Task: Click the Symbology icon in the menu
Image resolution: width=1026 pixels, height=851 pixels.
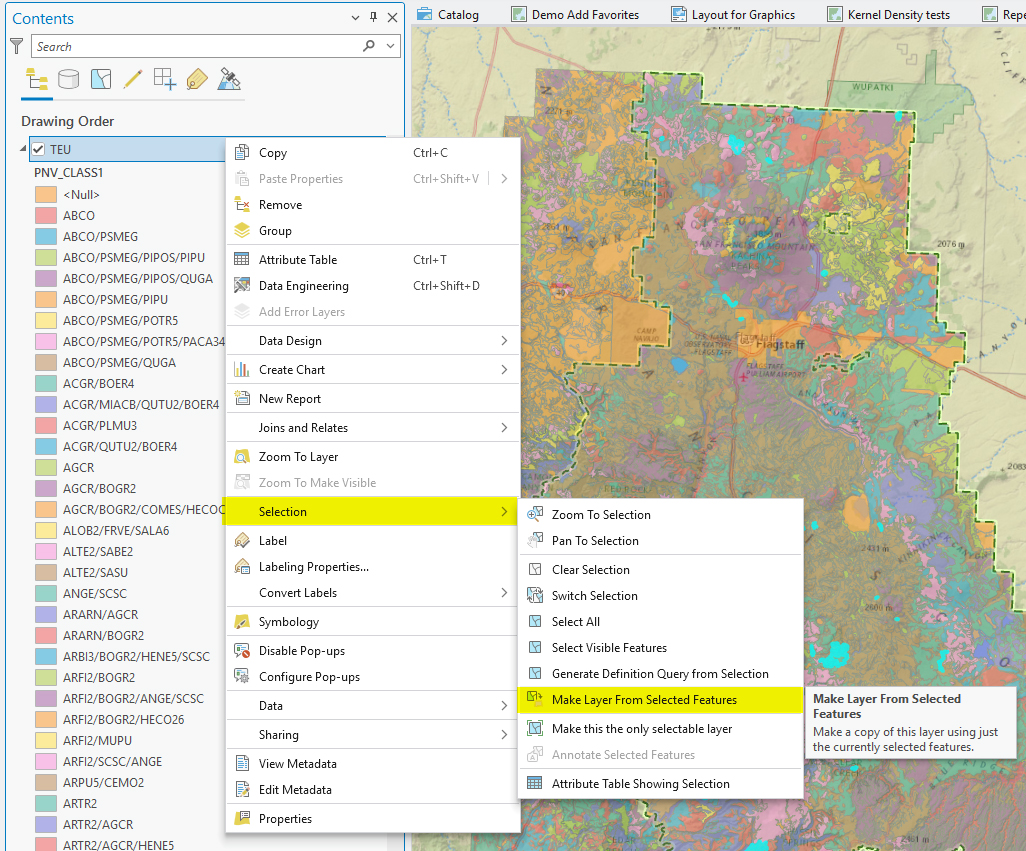Action: tap(241, 621)
